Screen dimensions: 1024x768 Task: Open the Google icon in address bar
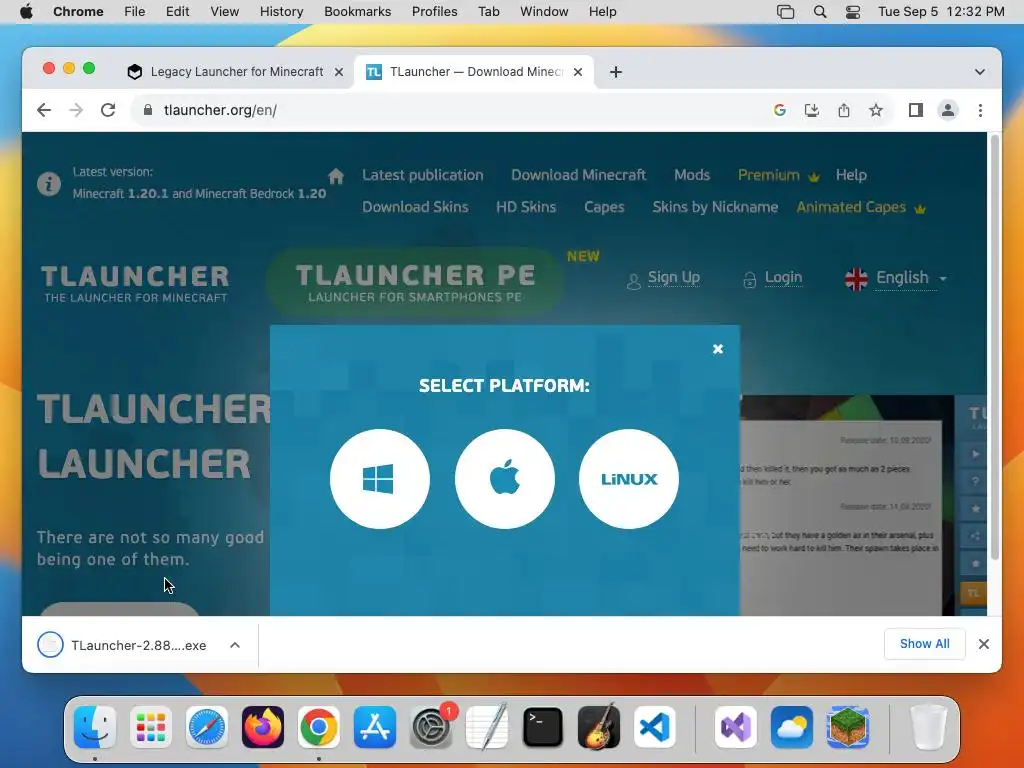(779, 110)
